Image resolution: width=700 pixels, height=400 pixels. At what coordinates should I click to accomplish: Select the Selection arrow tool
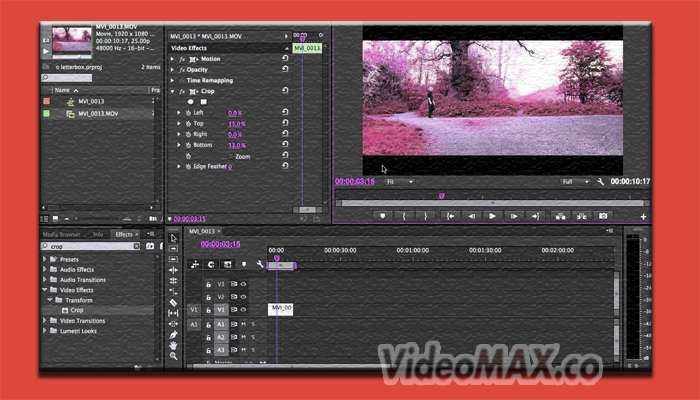click(x=173, y=238)
